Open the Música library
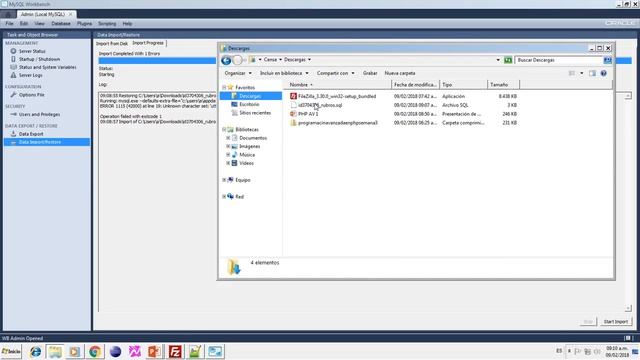Screen dimensions: 640x360 click(247, 155)
